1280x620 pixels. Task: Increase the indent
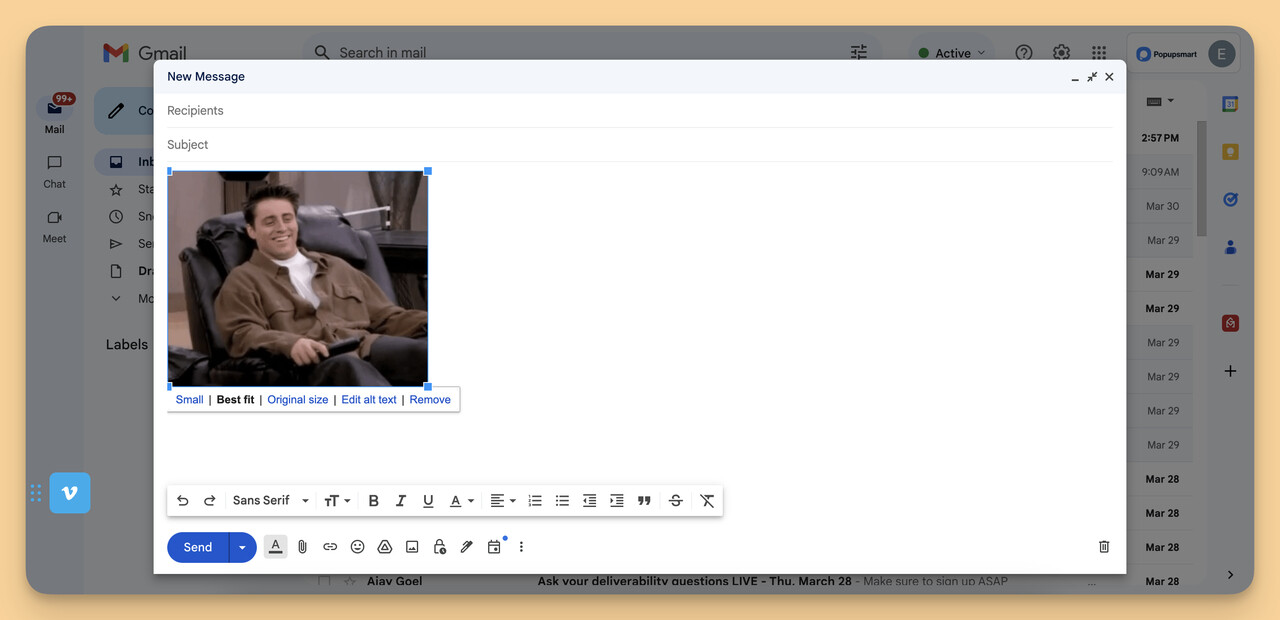617,501
